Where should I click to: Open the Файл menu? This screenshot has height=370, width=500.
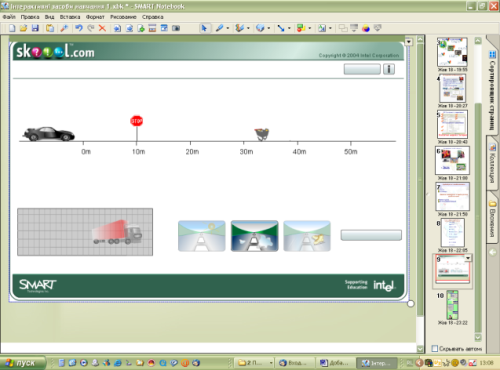point(9,17)
